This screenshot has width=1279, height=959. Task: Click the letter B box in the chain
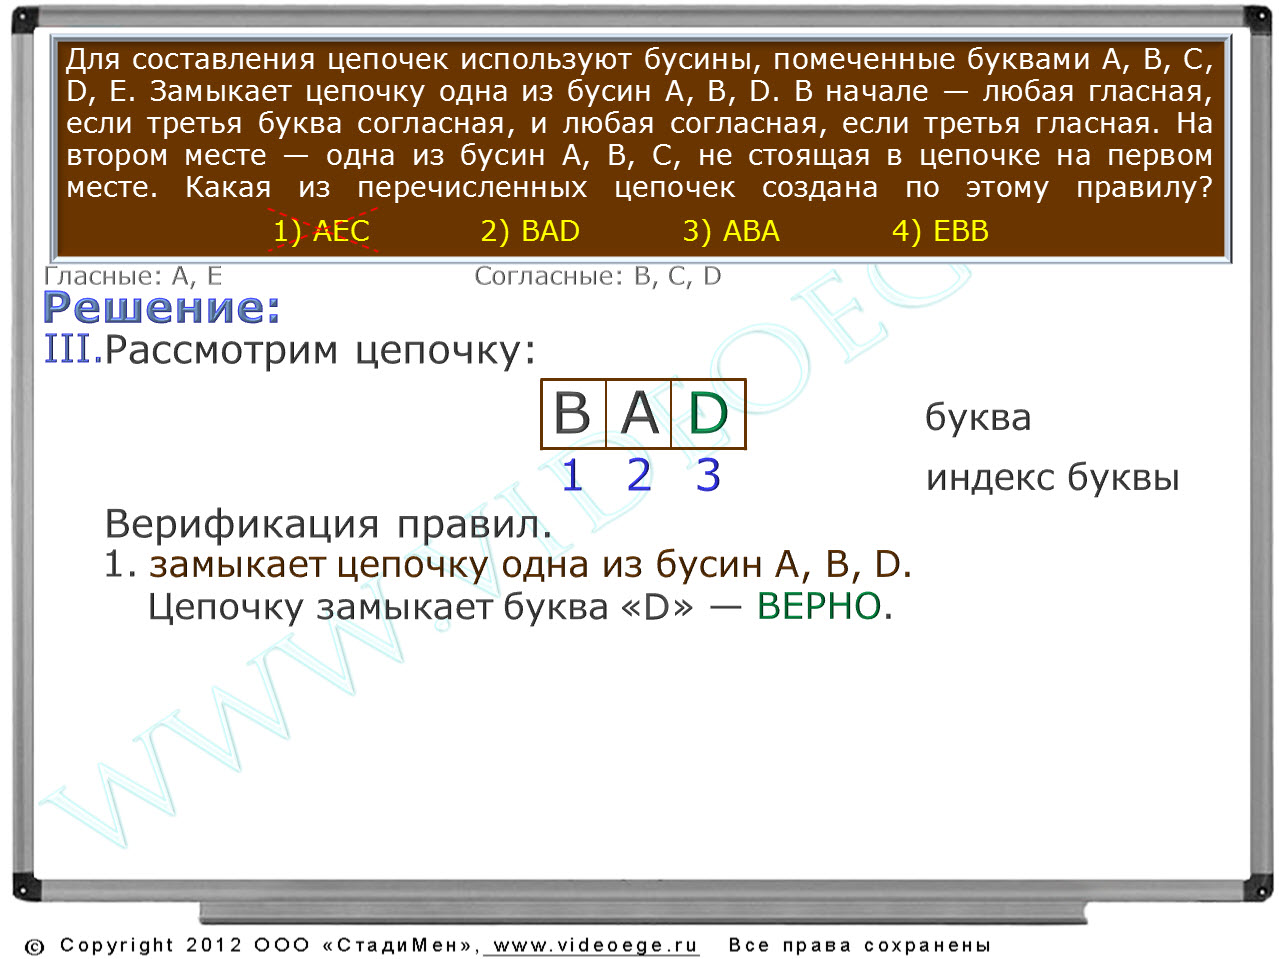tap(573, 413)
